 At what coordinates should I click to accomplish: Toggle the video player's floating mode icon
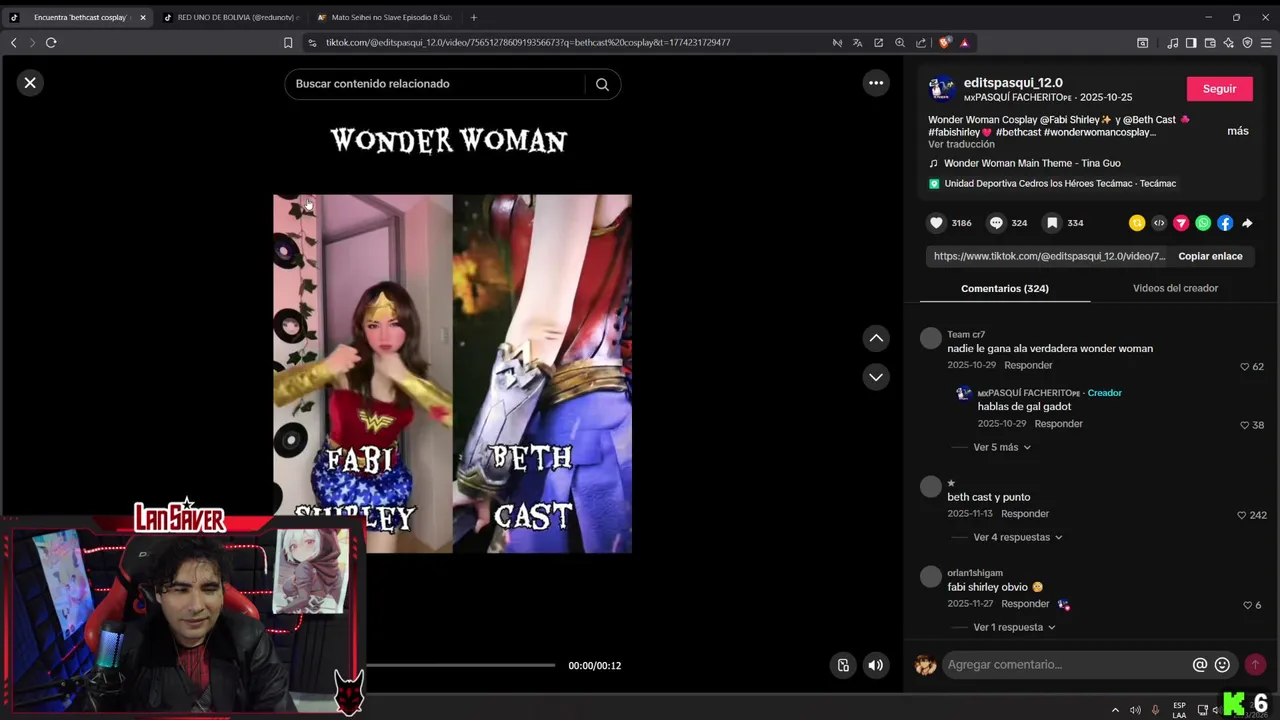pyautogui.click(x=843, y=665)
